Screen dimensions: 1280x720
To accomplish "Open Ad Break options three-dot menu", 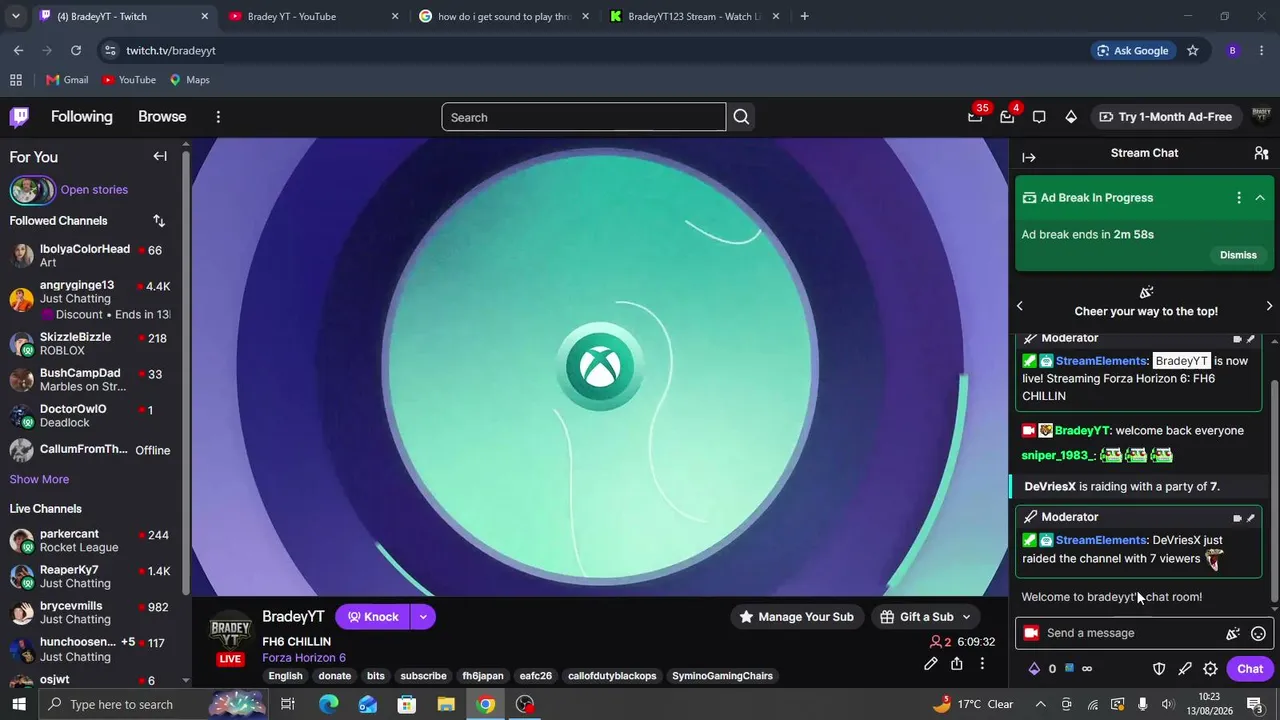I will (x=1239, y=198).
